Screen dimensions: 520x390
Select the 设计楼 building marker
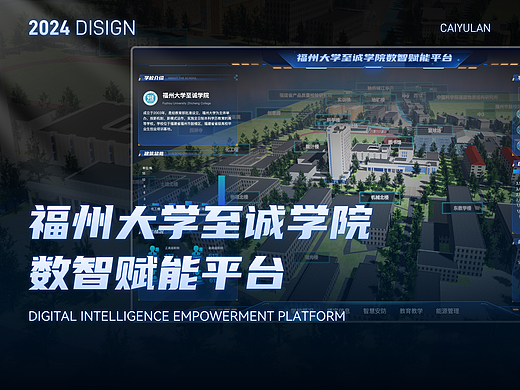point(312,146)
